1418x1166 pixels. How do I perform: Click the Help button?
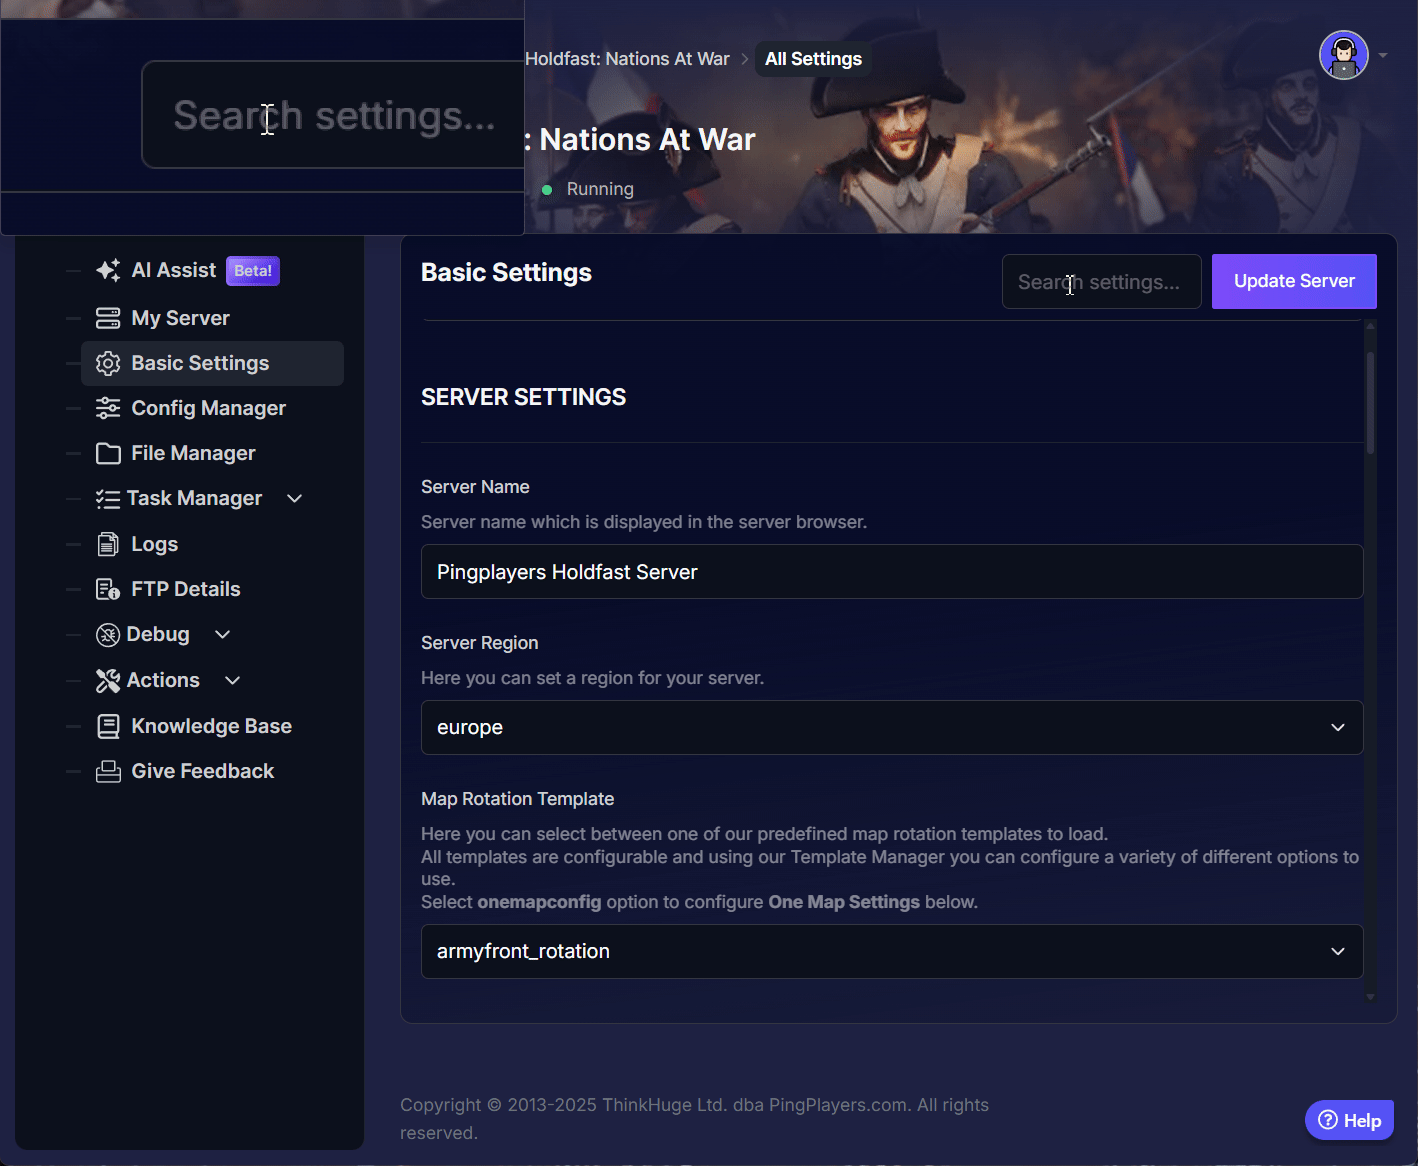[1349, 1120]
